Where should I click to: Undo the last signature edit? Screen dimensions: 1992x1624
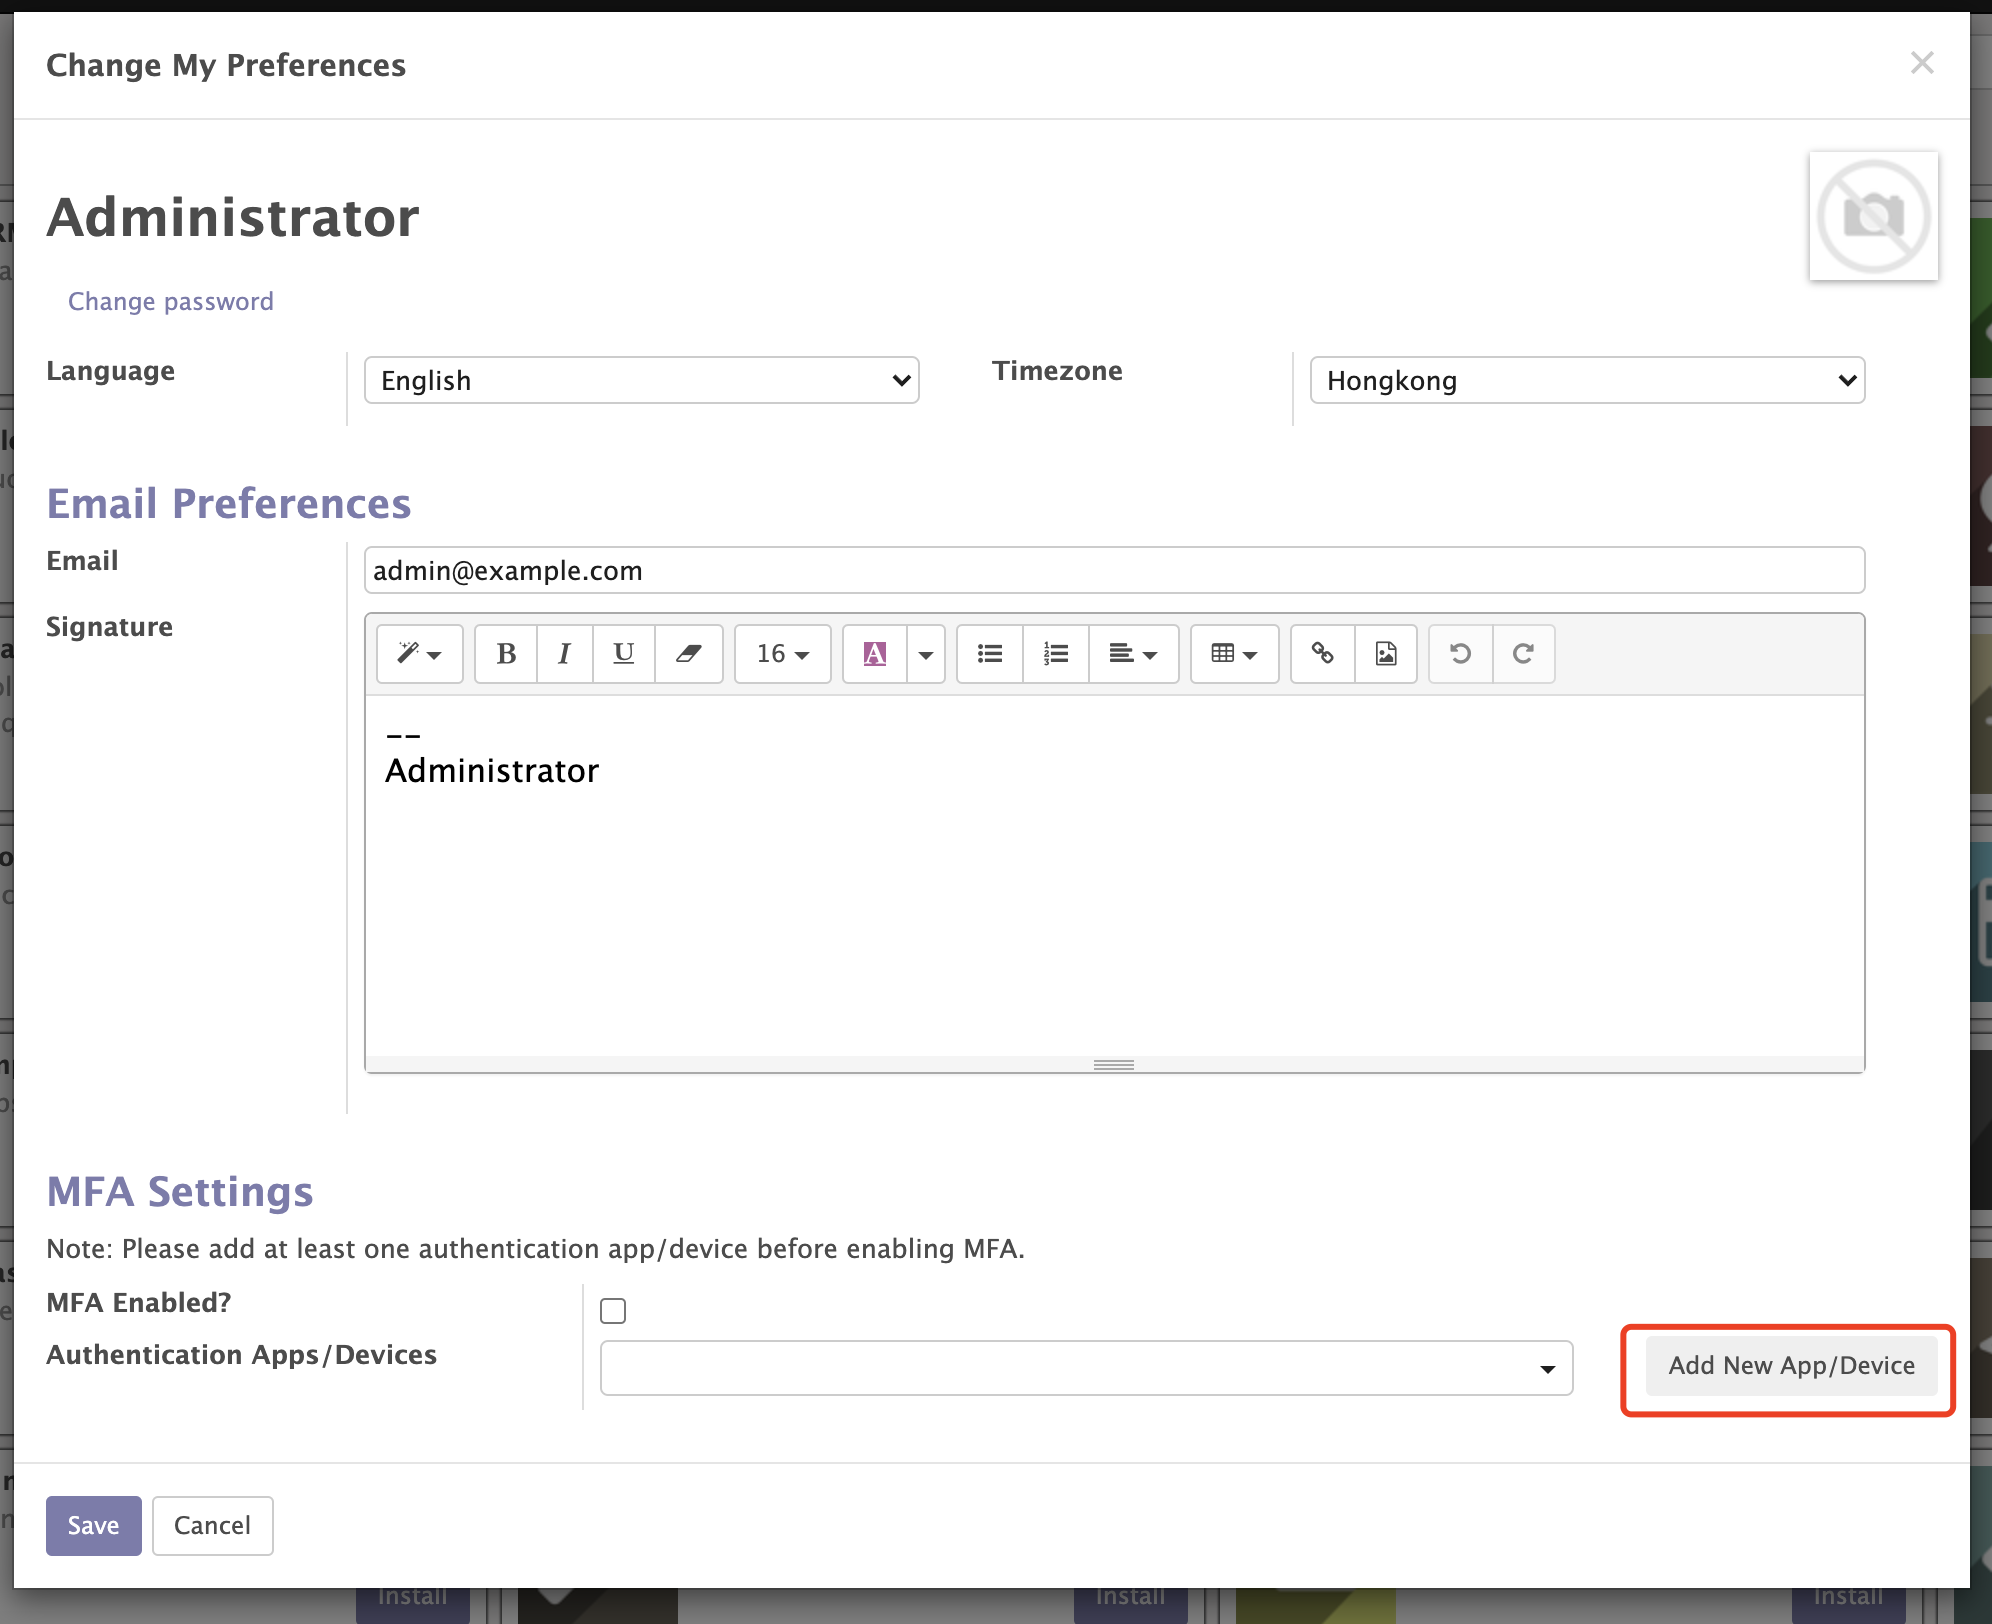click(x=1460, y=654)
